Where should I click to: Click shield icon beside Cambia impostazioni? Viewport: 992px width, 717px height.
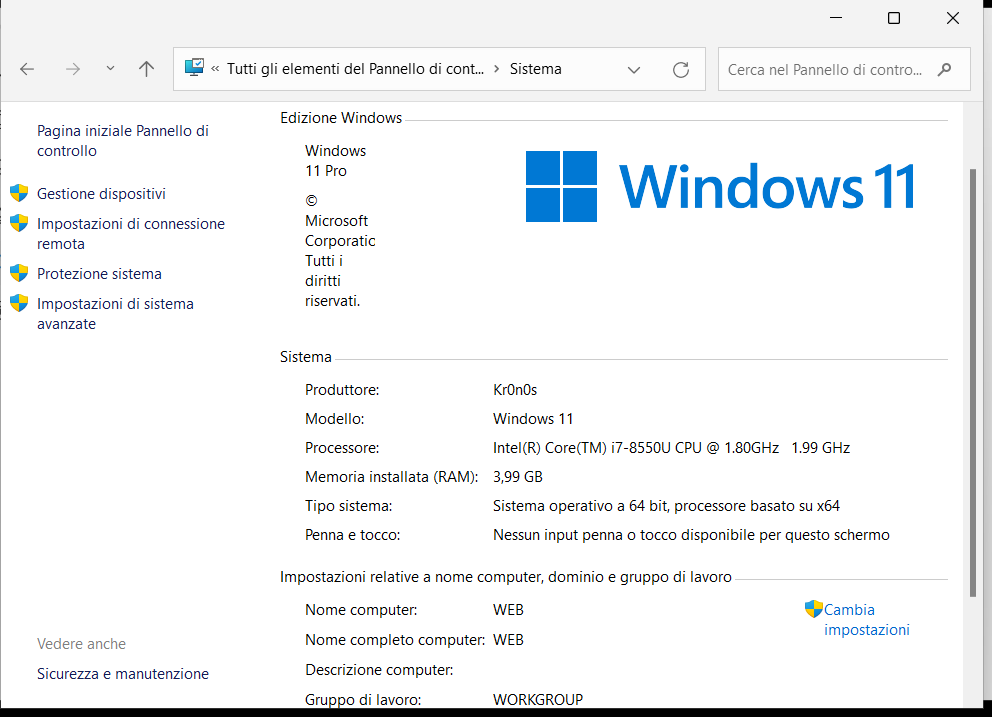click(814, 609)
